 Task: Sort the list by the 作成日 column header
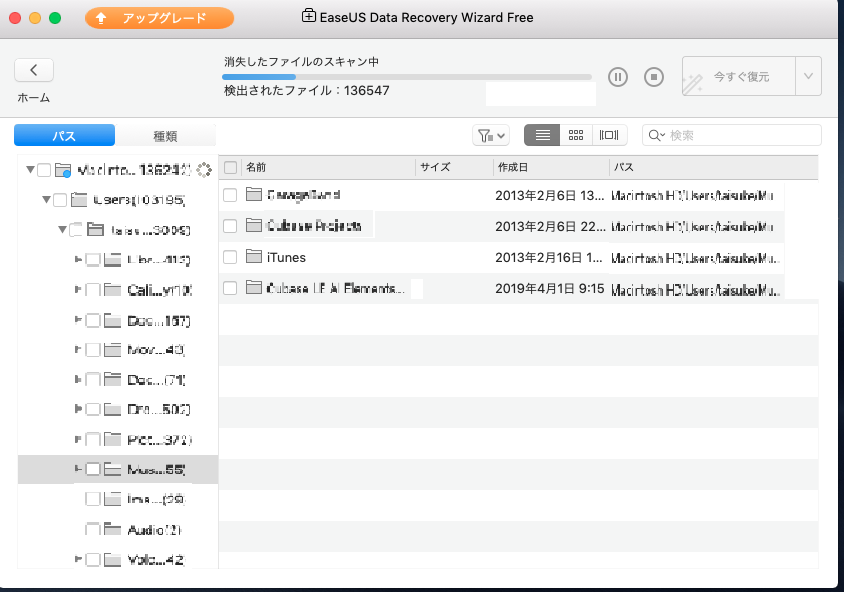551,167
